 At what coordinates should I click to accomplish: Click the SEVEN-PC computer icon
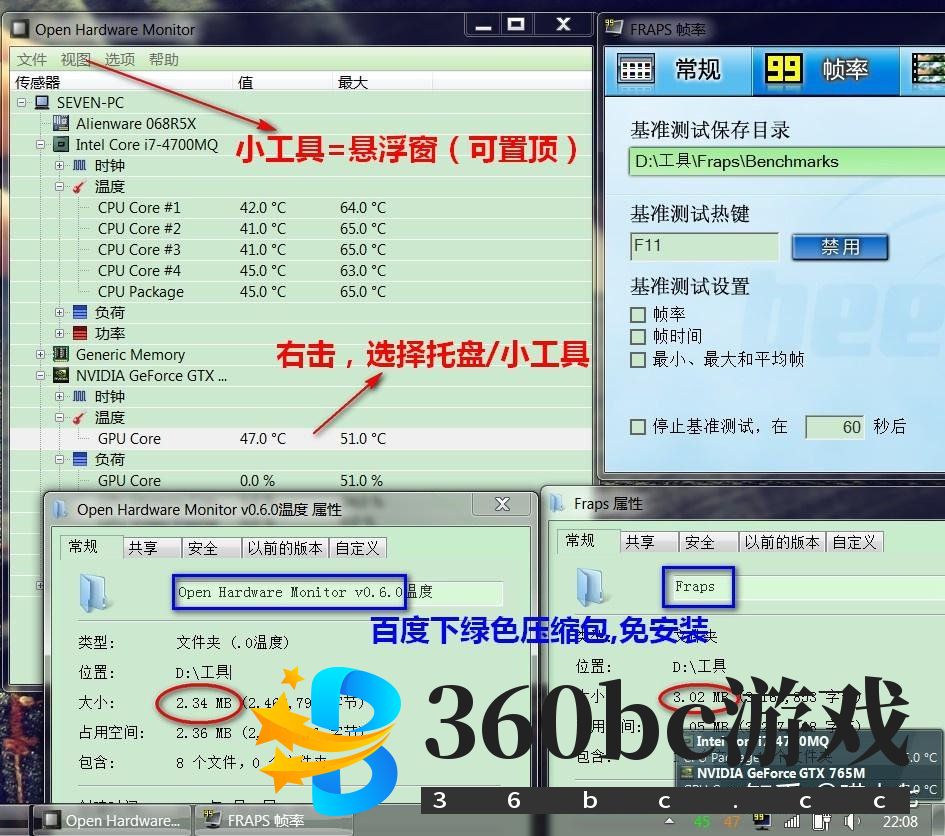click(42, 103)
